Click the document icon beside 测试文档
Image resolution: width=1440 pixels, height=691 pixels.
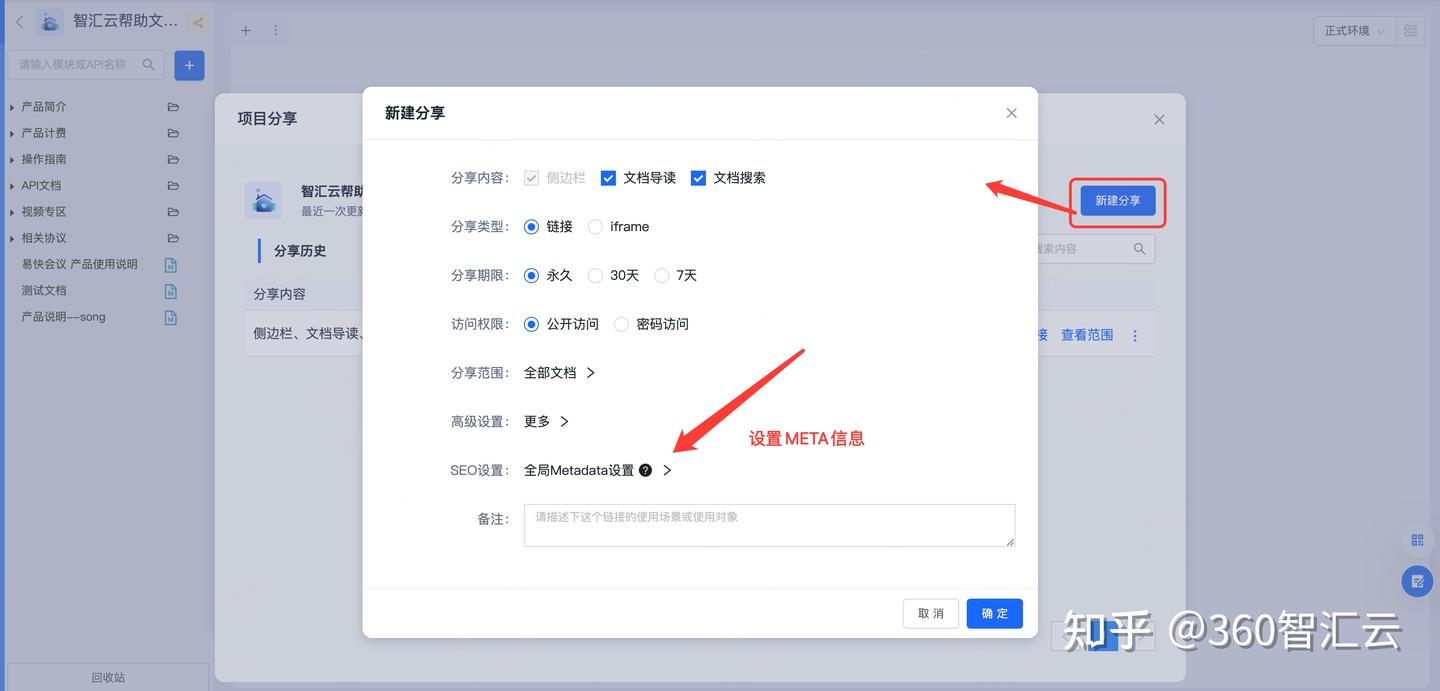(x=171, y=291)
